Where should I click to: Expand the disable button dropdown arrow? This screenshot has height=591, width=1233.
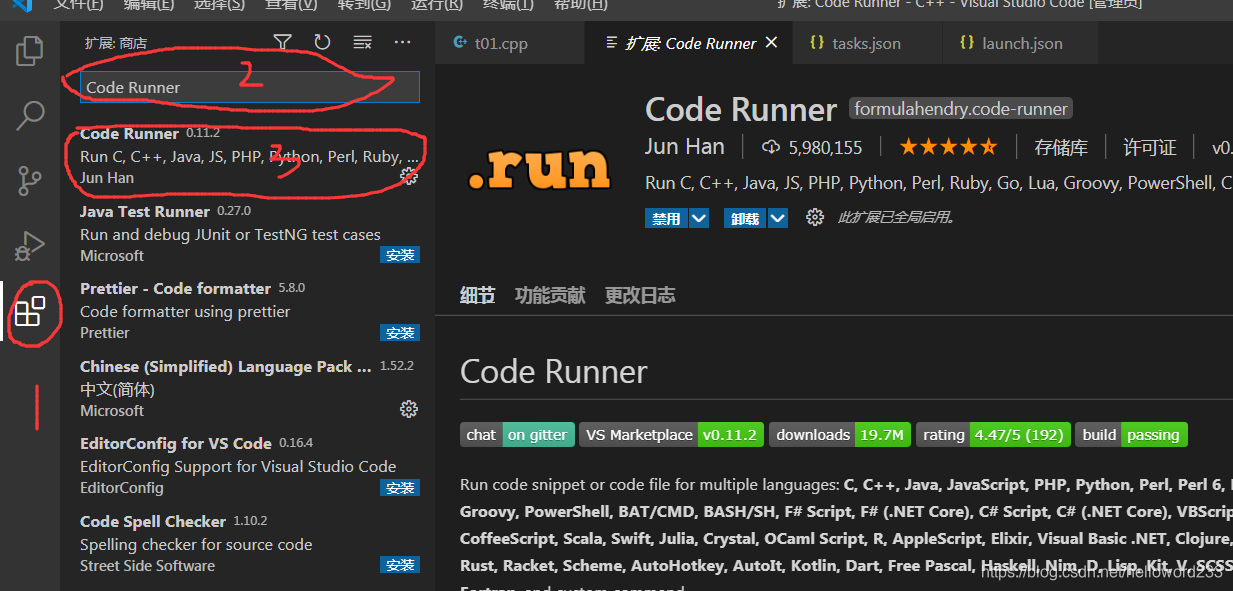click(x=699, y=218)
